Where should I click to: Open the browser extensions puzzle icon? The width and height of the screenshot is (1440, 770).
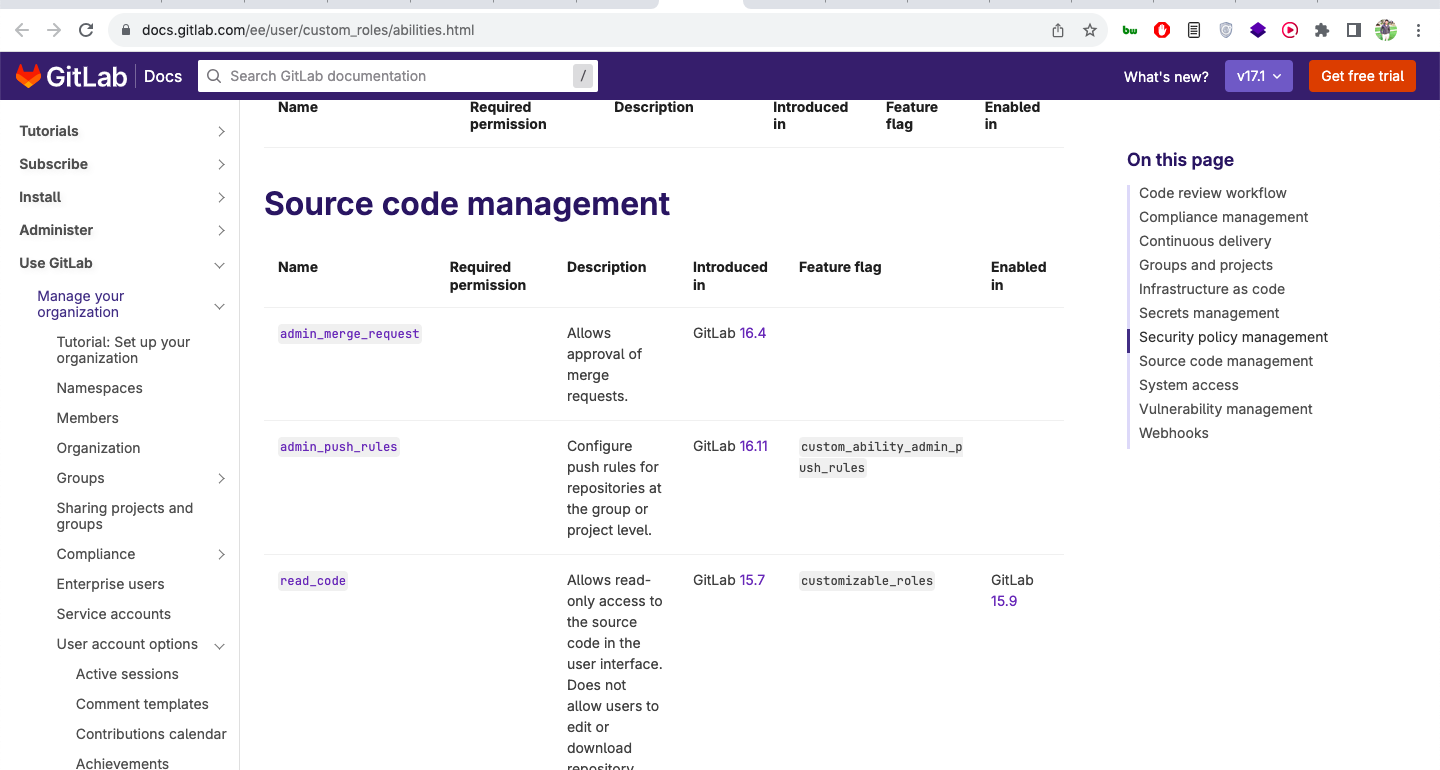click(x=1322, y=30)
